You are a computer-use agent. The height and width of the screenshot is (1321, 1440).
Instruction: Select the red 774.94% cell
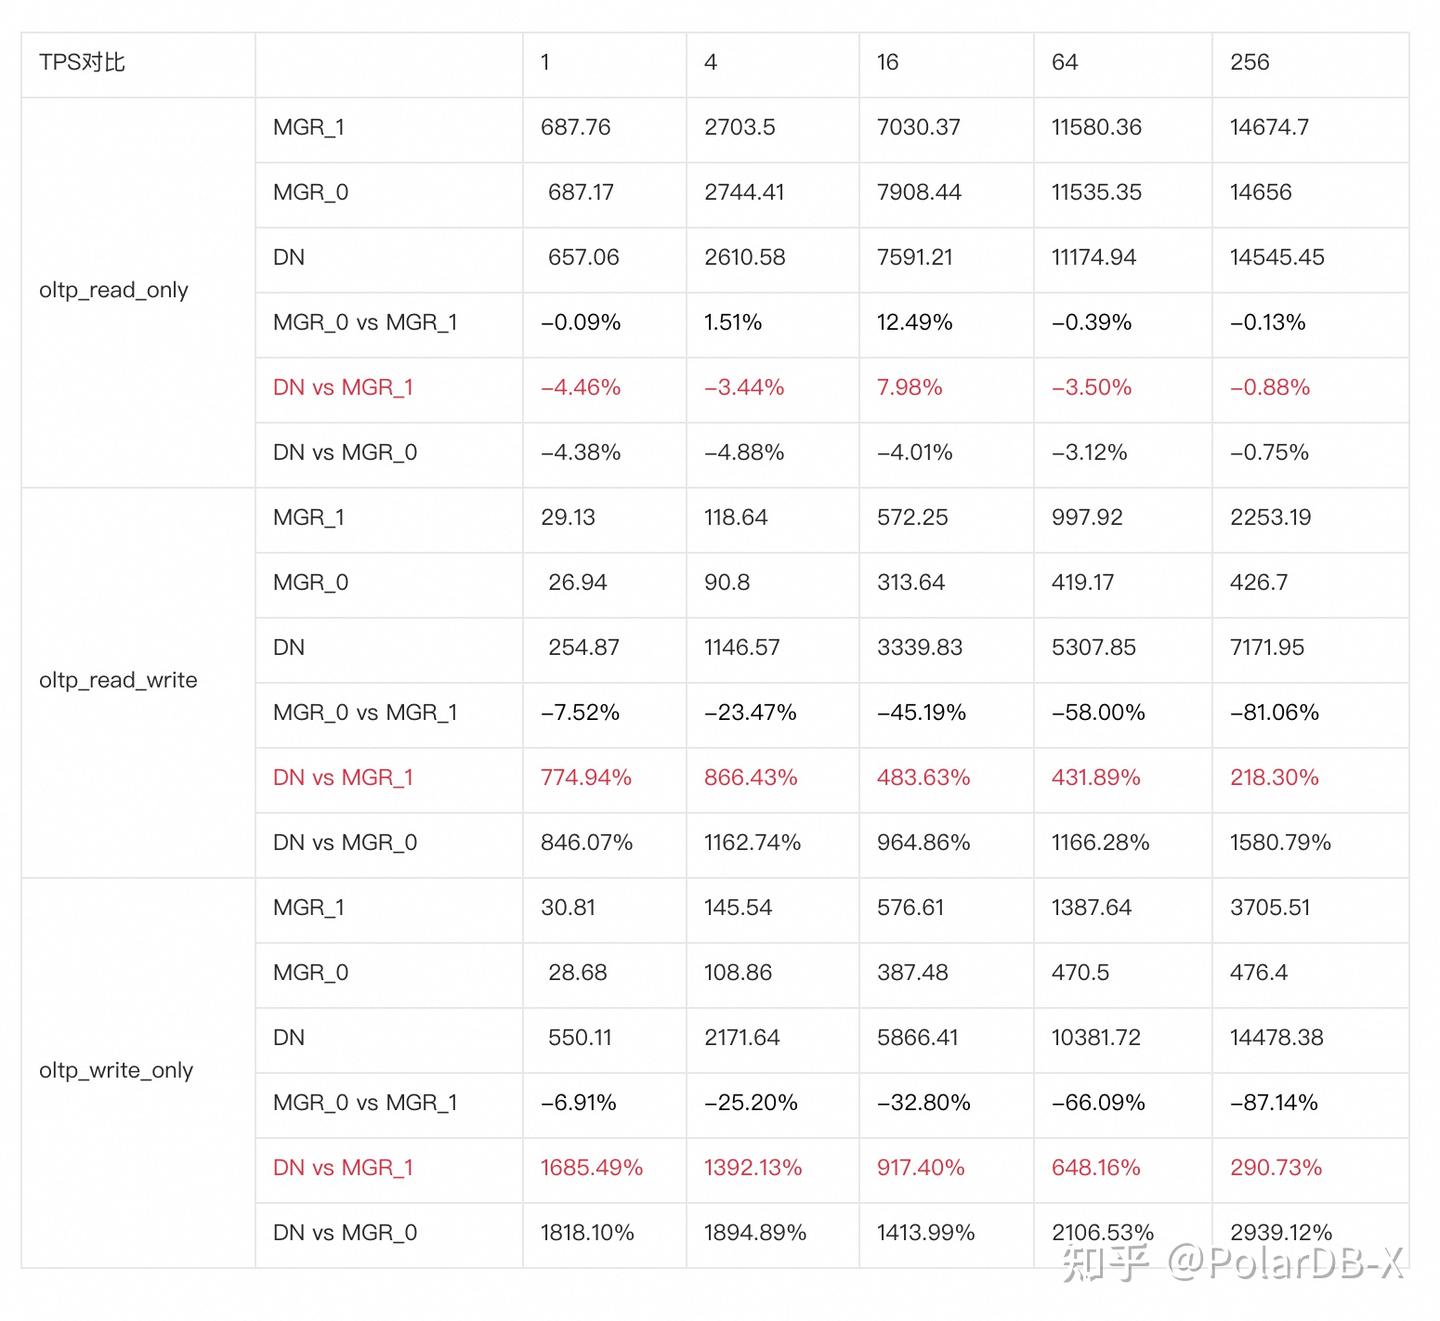pos(586,778)
